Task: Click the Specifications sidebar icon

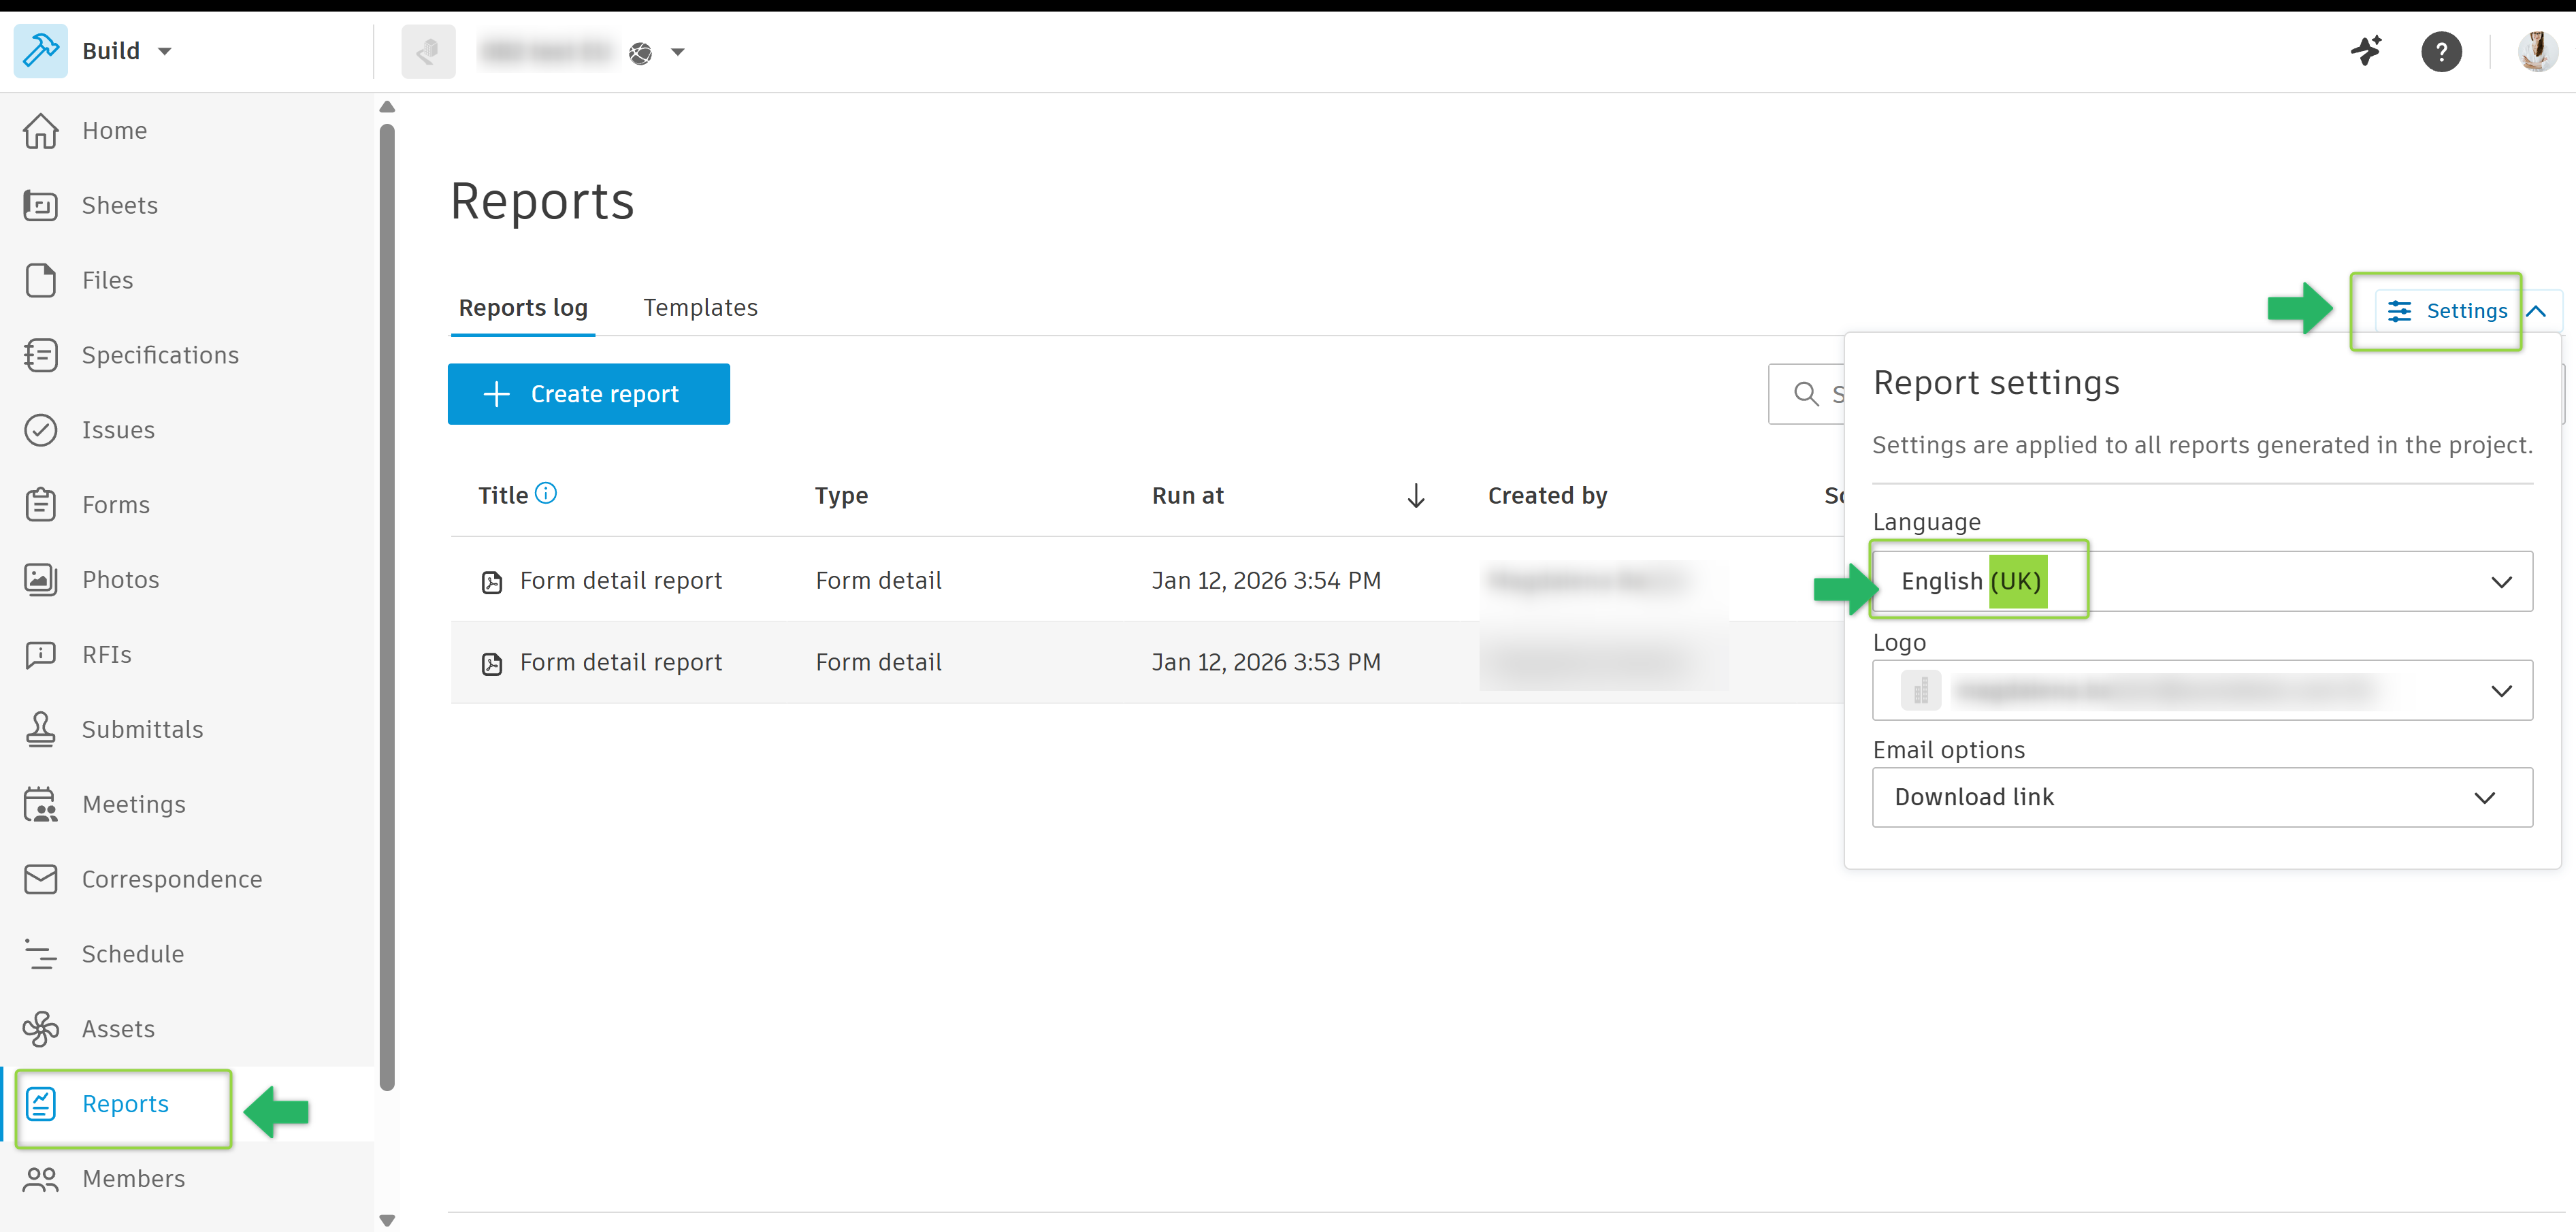Action: click(40, 355)
